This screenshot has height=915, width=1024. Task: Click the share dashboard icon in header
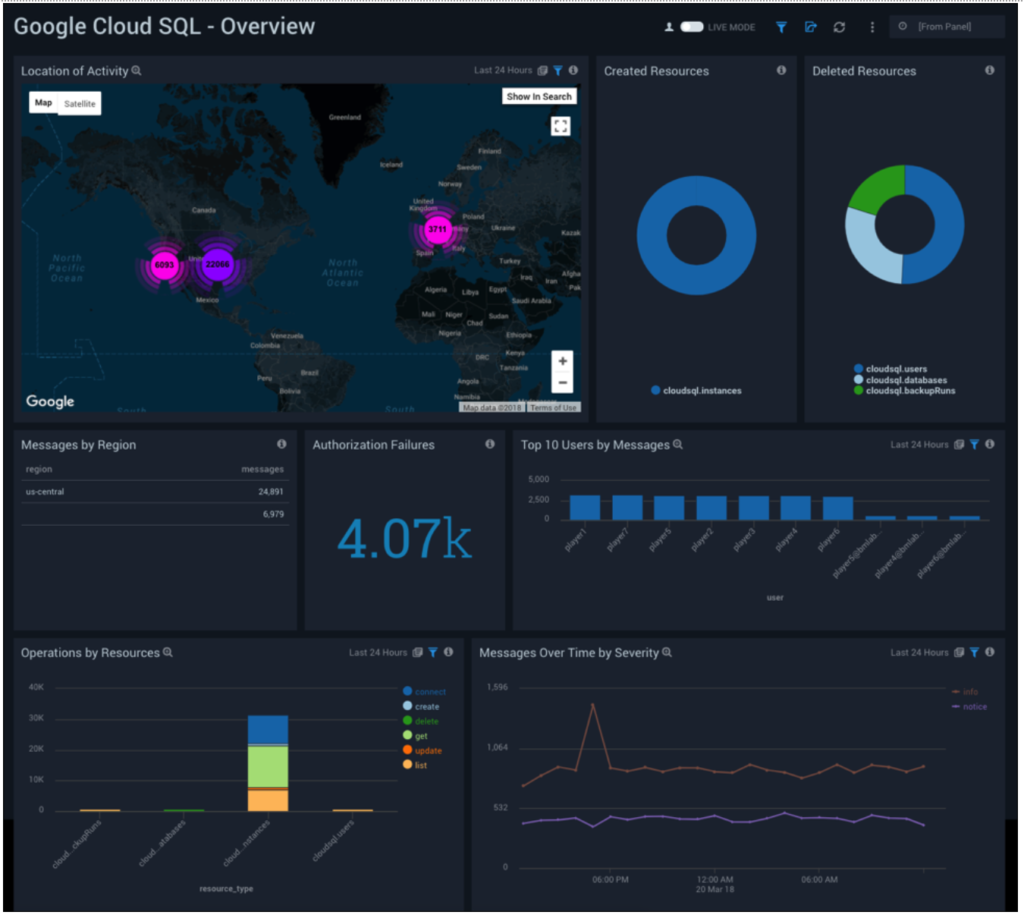pos(810,27)
